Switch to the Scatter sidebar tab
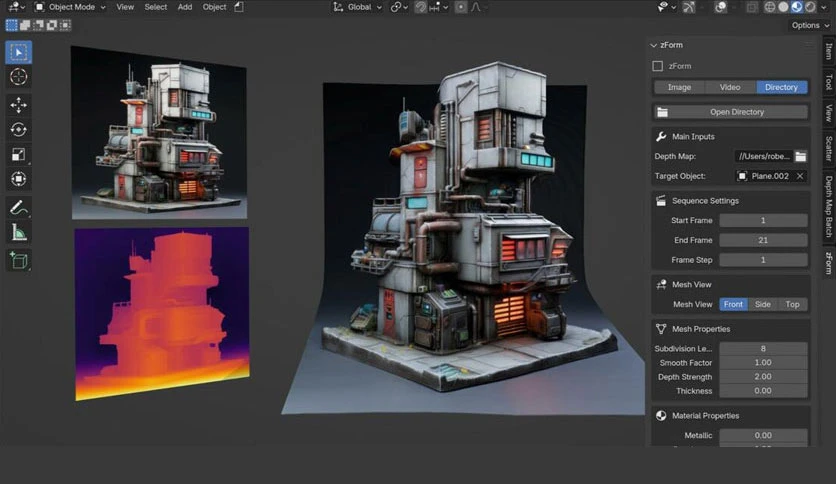Image resolution: width=836 pixels, height=484 pixels. pyautogui.click(x=829, y=148)
